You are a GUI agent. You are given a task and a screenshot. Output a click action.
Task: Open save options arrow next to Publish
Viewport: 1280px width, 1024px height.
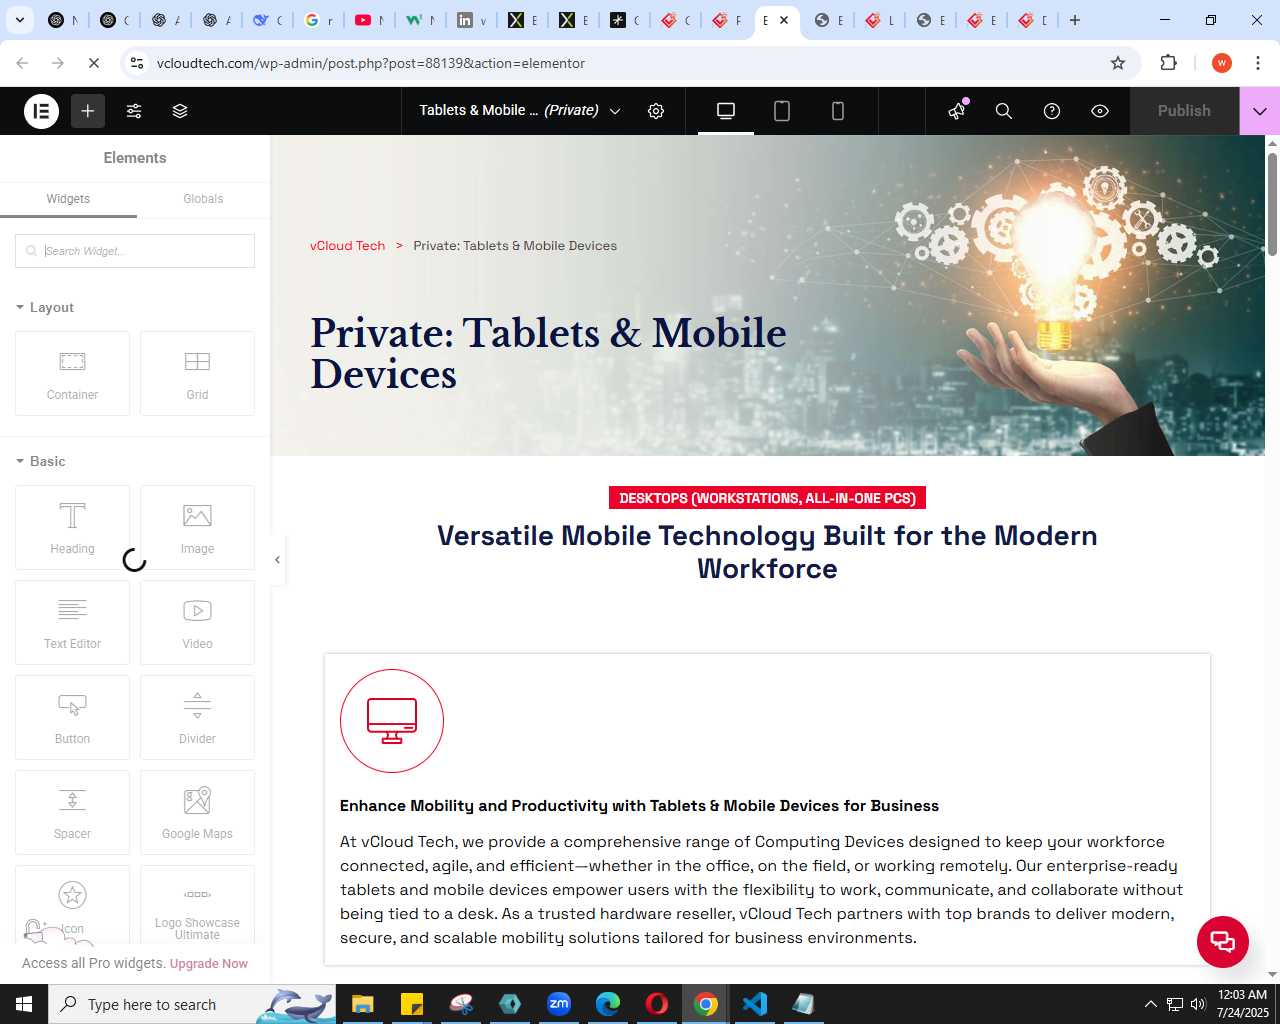1260,111
